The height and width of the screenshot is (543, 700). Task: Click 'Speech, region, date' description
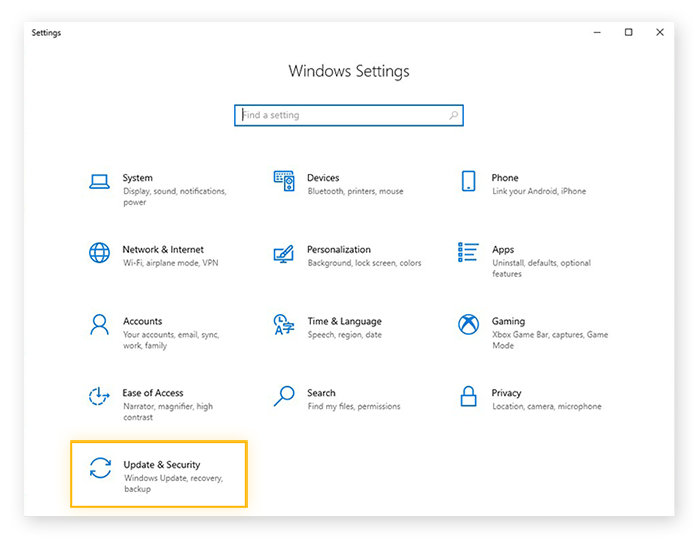(x=345, y=335)
